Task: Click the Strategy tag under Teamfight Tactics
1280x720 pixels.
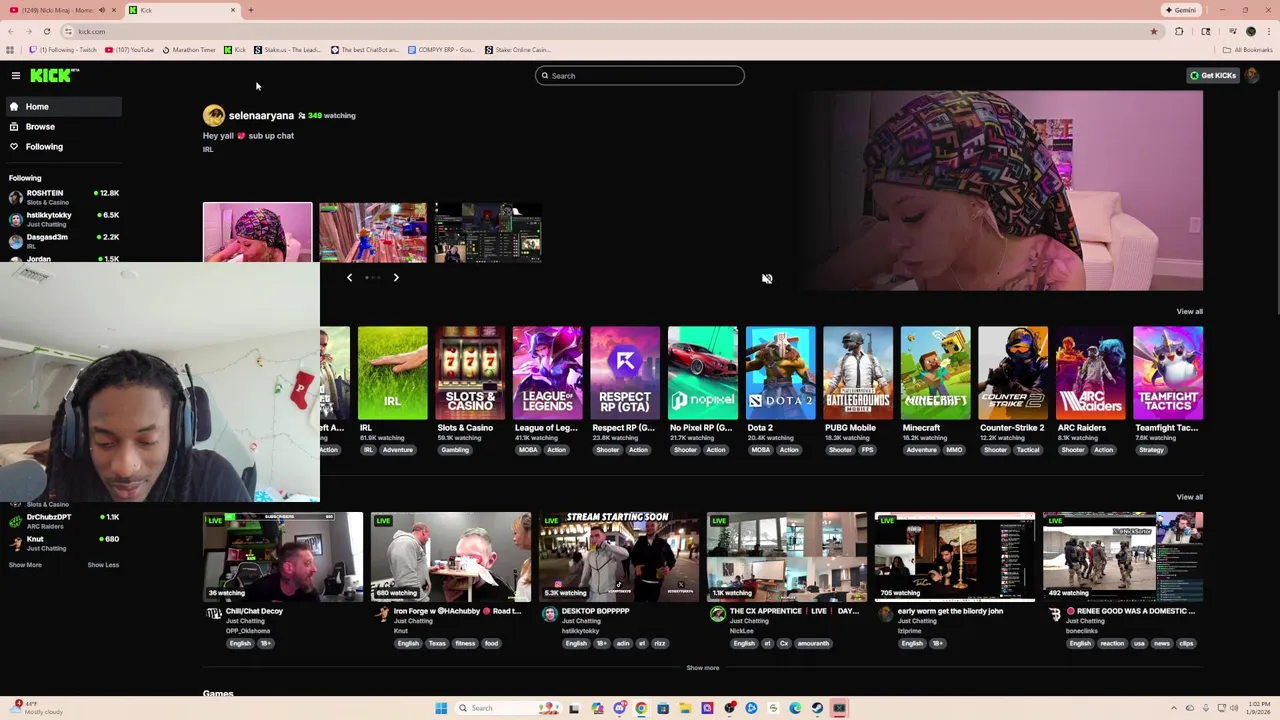Action: pyautogui.click(x=1151, y=450)
